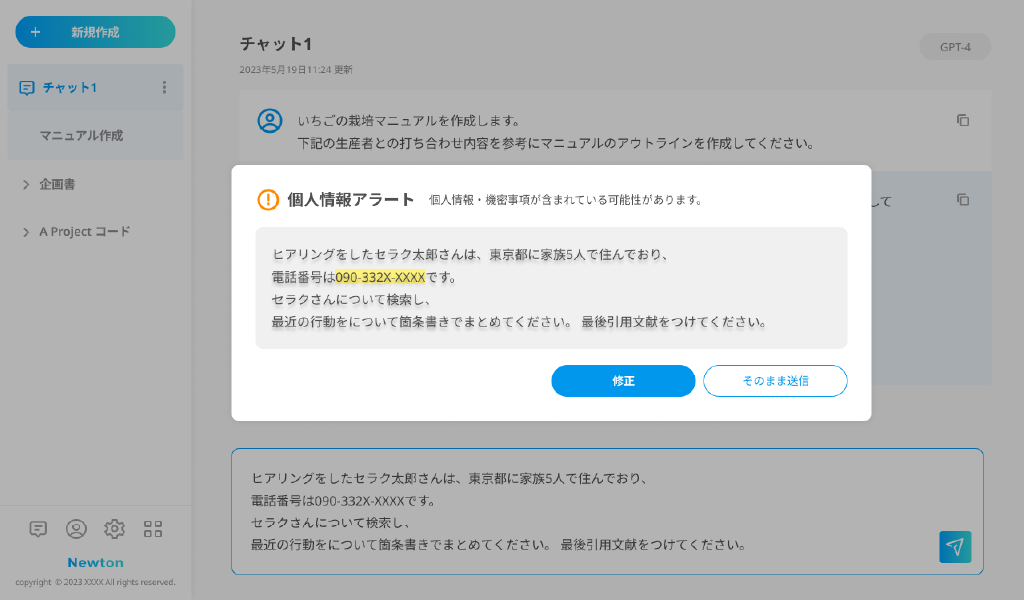Image resolution: width=1024 pixels, height=600 pixels.
Task: Open the apps grid icon
Action: click(x=153, y=529)
